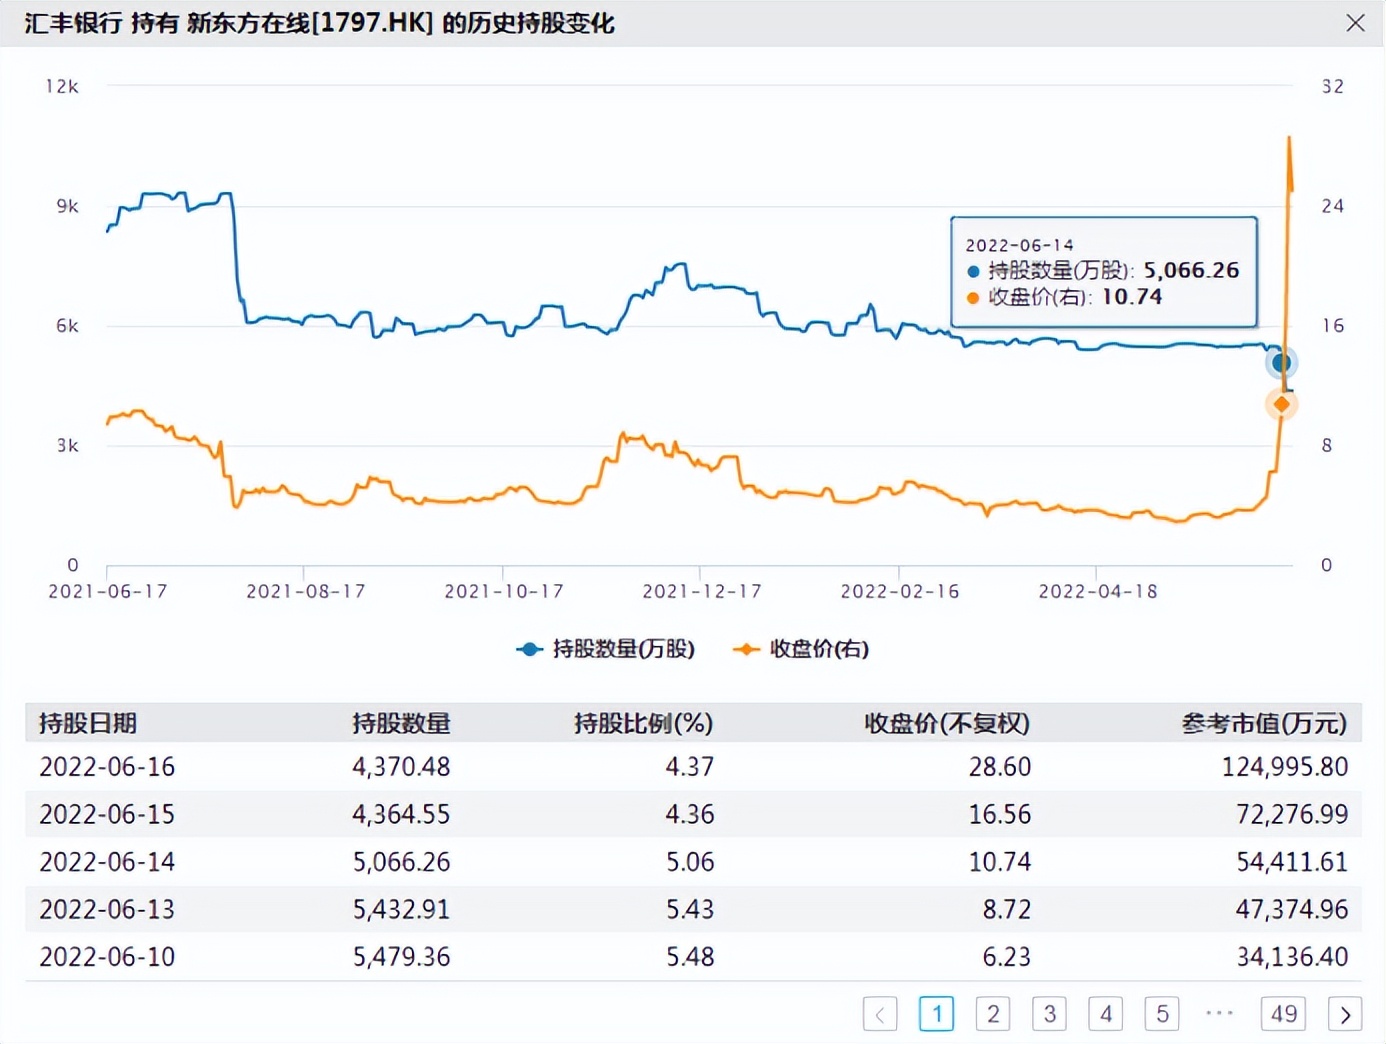Click the blue holdings marker on chart
Screen dimensions: 1386x1044
coord(1281,362)
